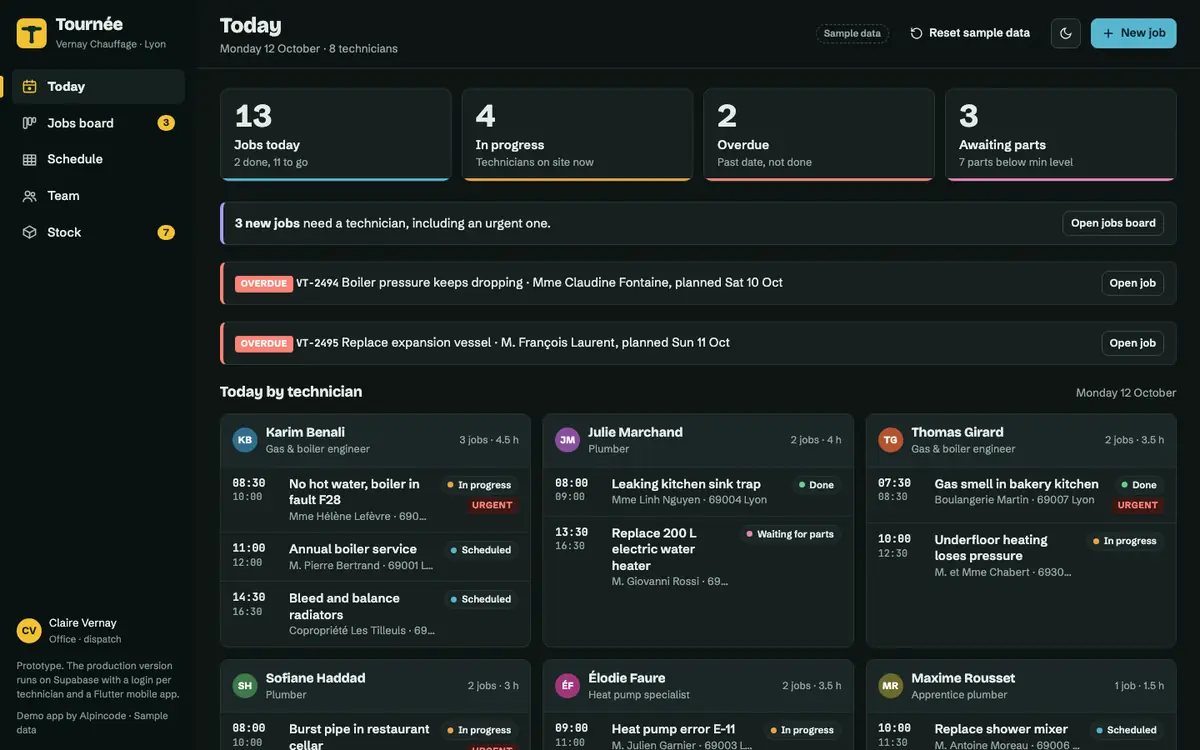Open the Jobs today stat card
This screenshot has width=1200, height=750.
click(x=336, y=135)
